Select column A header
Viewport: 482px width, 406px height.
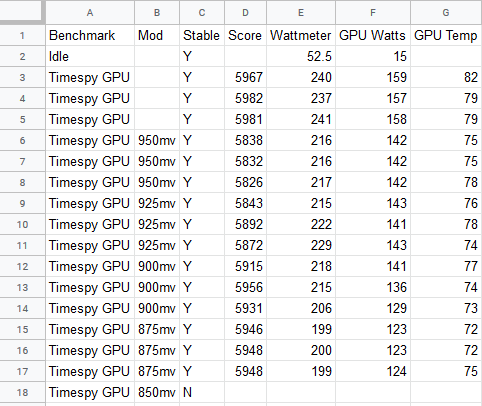click(90, 12)
